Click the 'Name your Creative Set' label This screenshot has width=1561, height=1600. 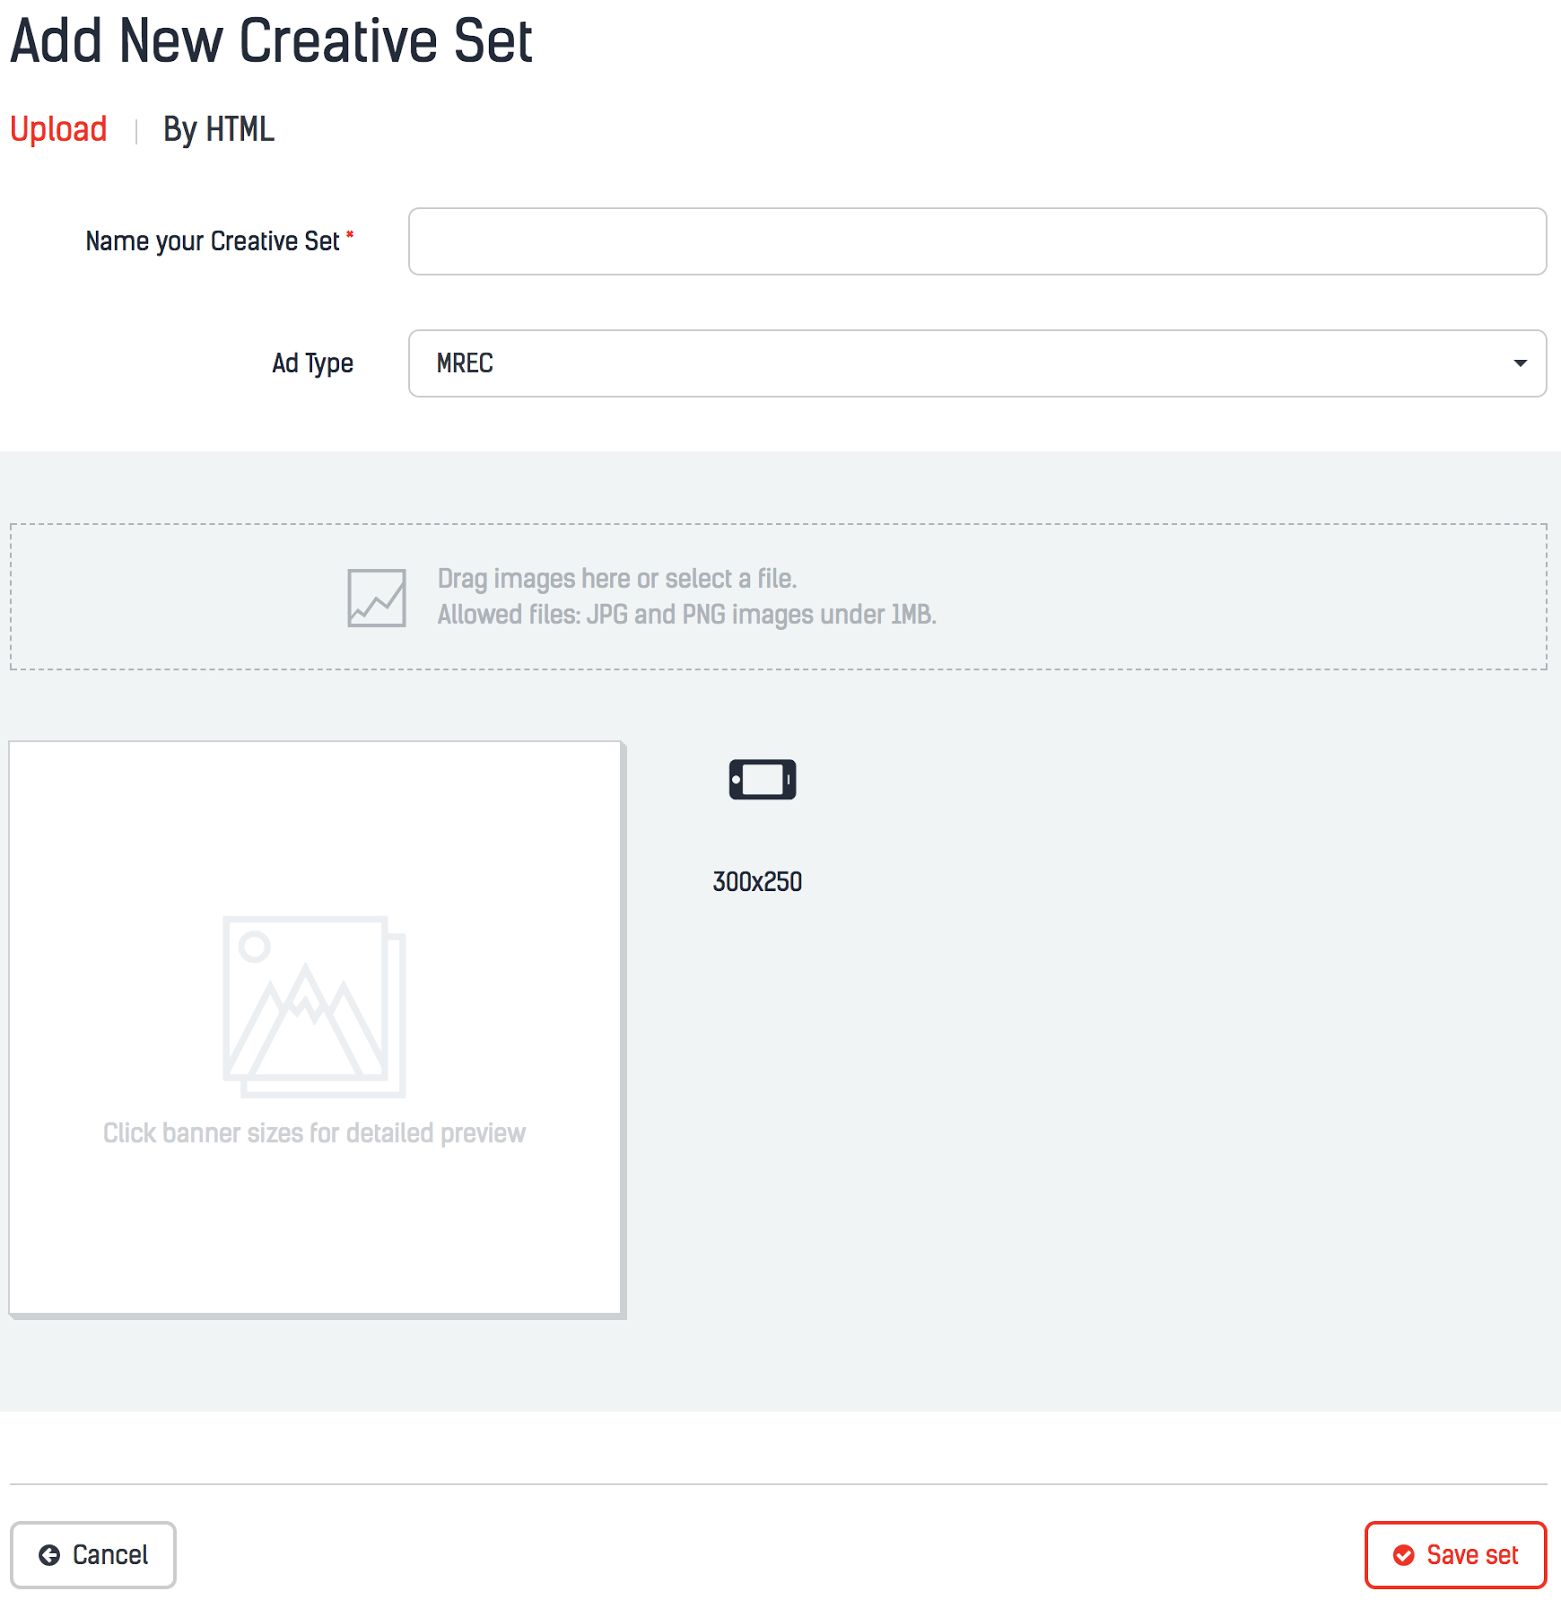pyautogui.click(x=212, y=241)
